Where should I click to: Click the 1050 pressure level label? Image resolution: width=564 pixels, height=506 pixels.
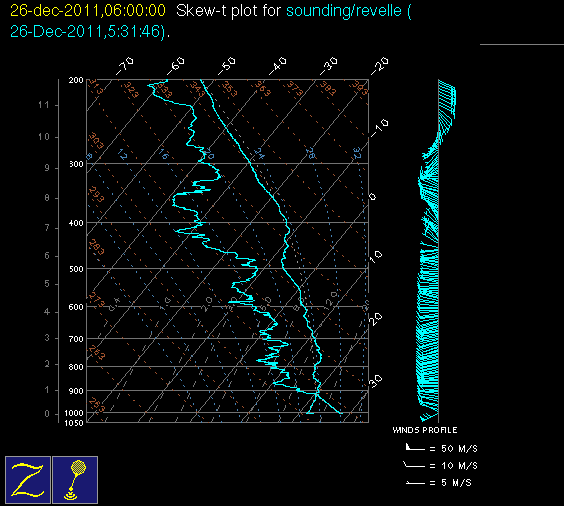(x=74, y=423)
